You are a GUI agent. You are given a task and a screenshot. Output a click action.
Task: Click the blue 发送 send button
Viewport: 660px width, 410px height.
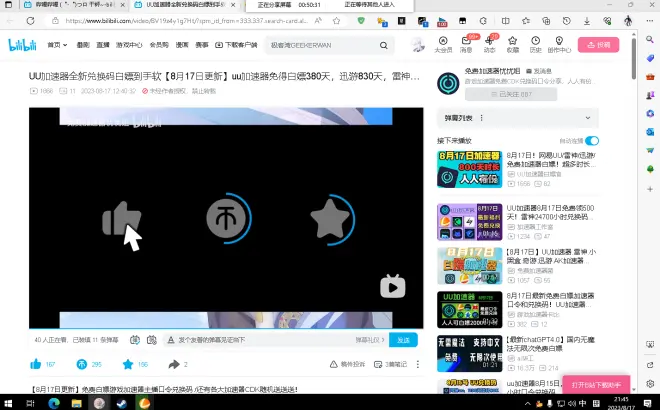[402, 340]
